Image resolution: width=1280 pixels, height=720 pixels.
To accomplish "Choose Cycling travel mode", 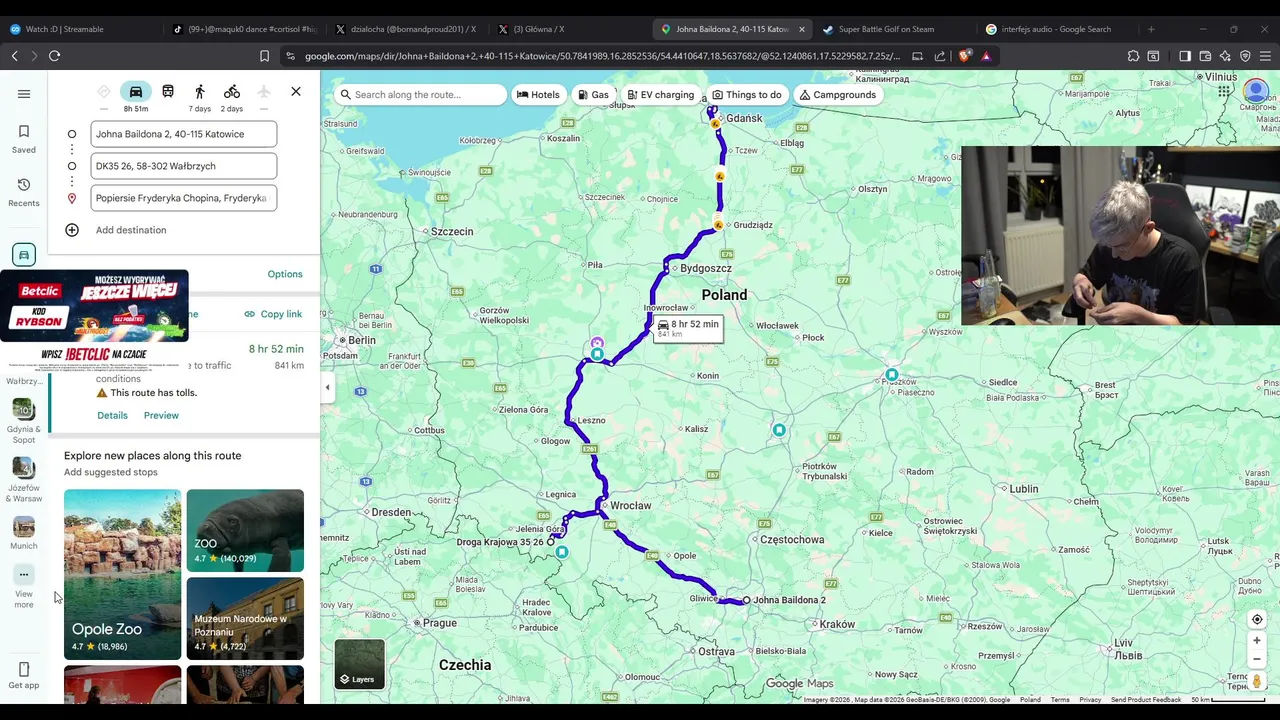I will pos(232,92).
